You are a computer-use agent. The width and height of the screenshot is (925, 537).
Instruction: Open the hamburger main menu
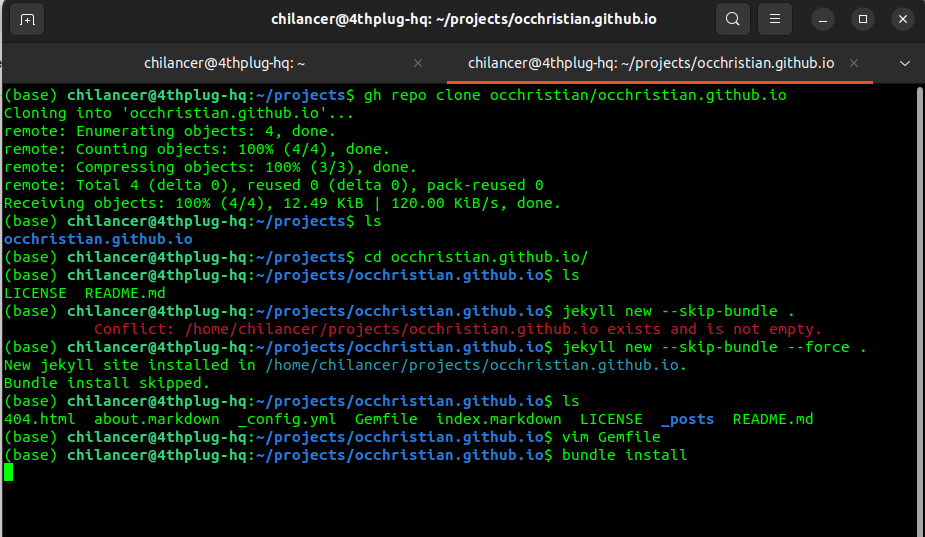[x=775, y=19]
